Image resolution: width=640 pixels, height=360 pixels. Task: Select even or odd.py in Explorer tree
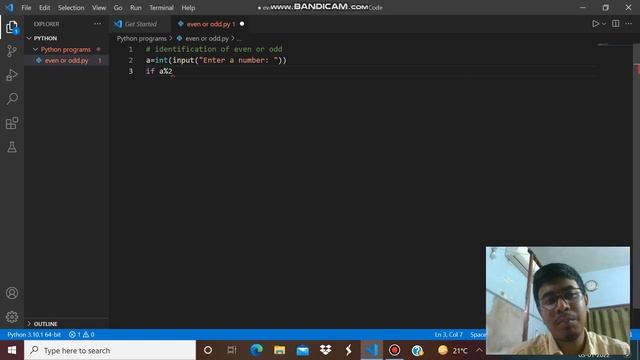pos(67,60)
